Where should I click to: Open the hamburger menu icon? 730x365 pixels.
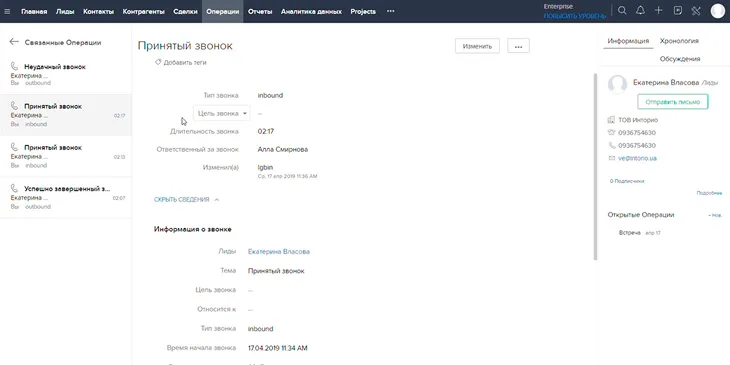(7, 12)
